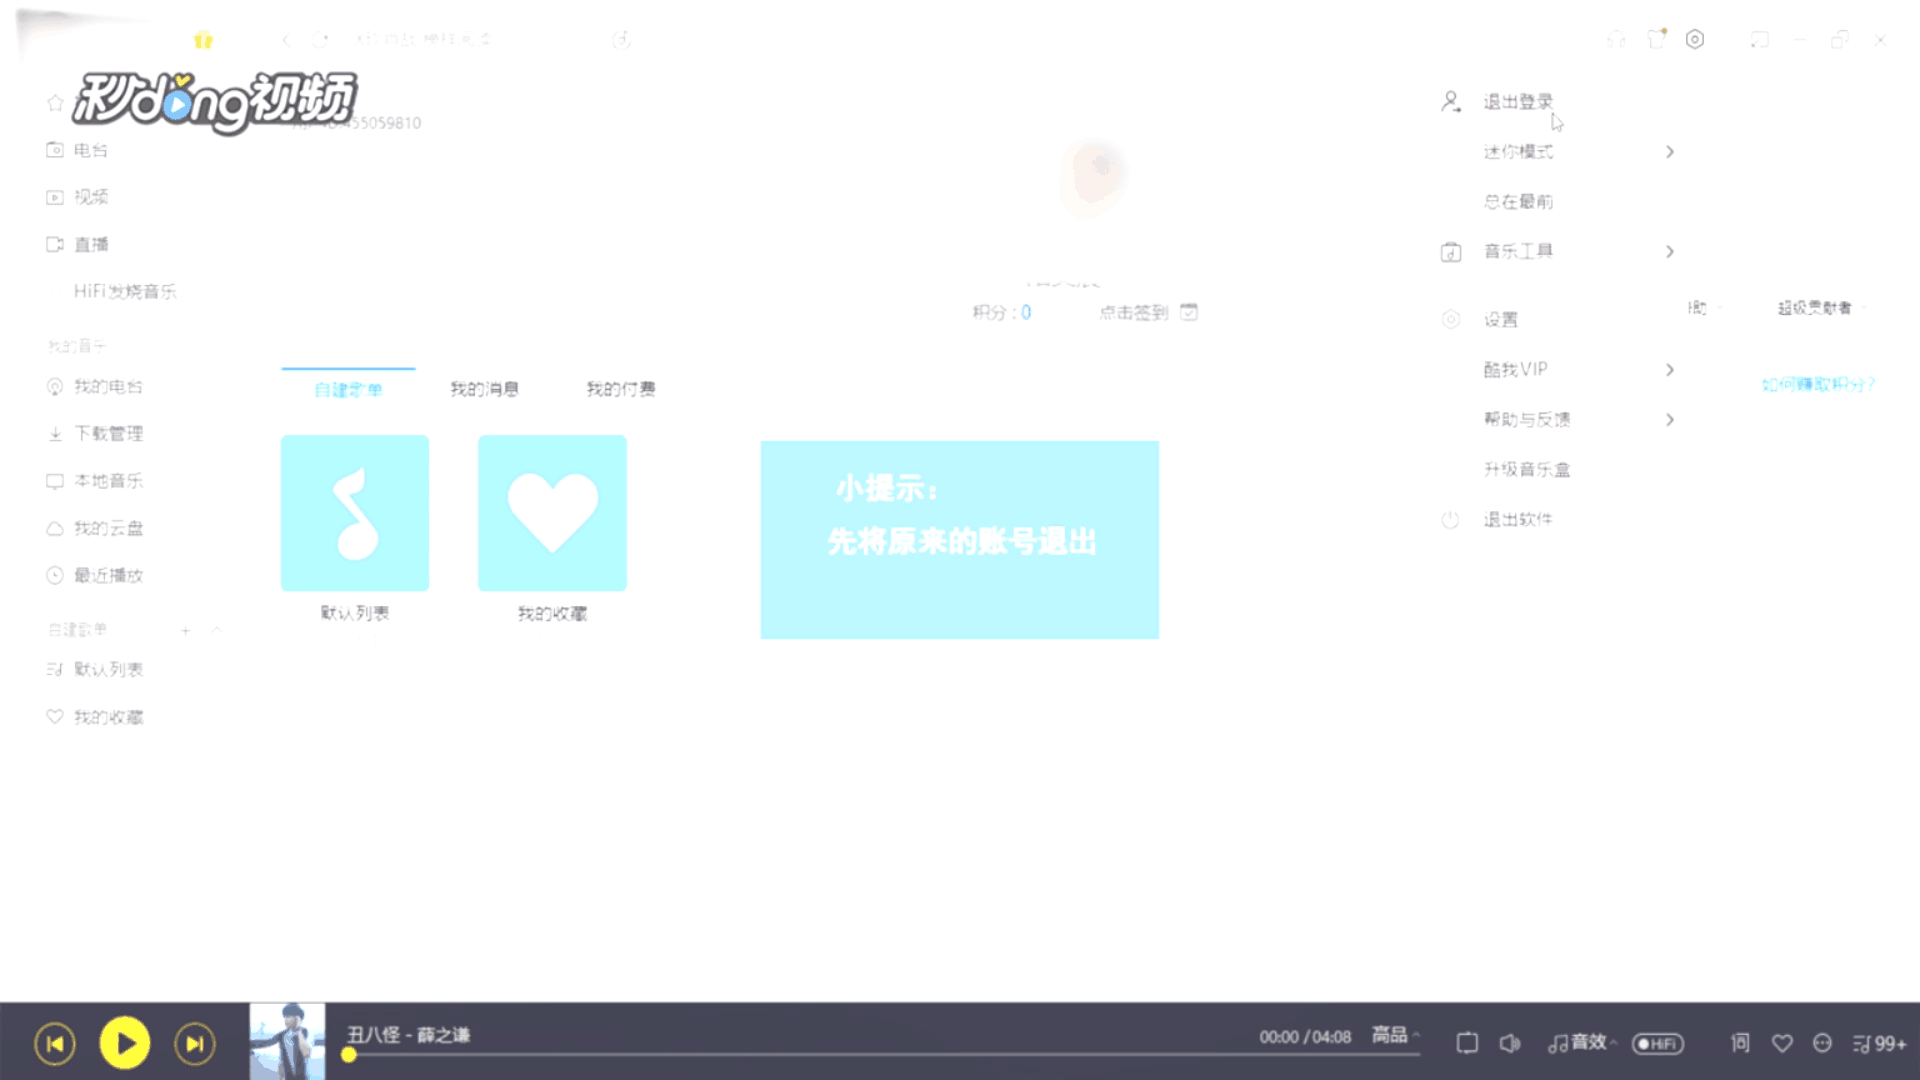This screenshot has height=1080, width=1920.
Task: Switch to the 我的消息 tab
Action: [484, 389]
